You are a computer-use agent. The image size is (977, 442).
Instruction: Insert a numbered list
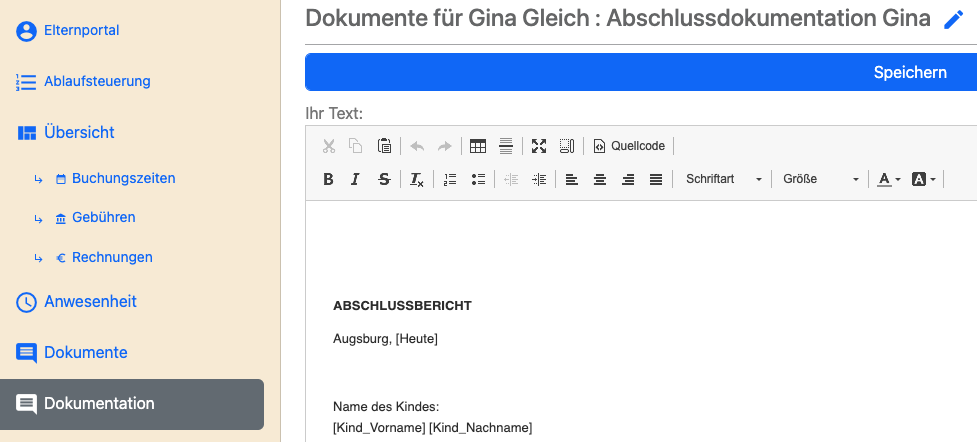point(450,179)
